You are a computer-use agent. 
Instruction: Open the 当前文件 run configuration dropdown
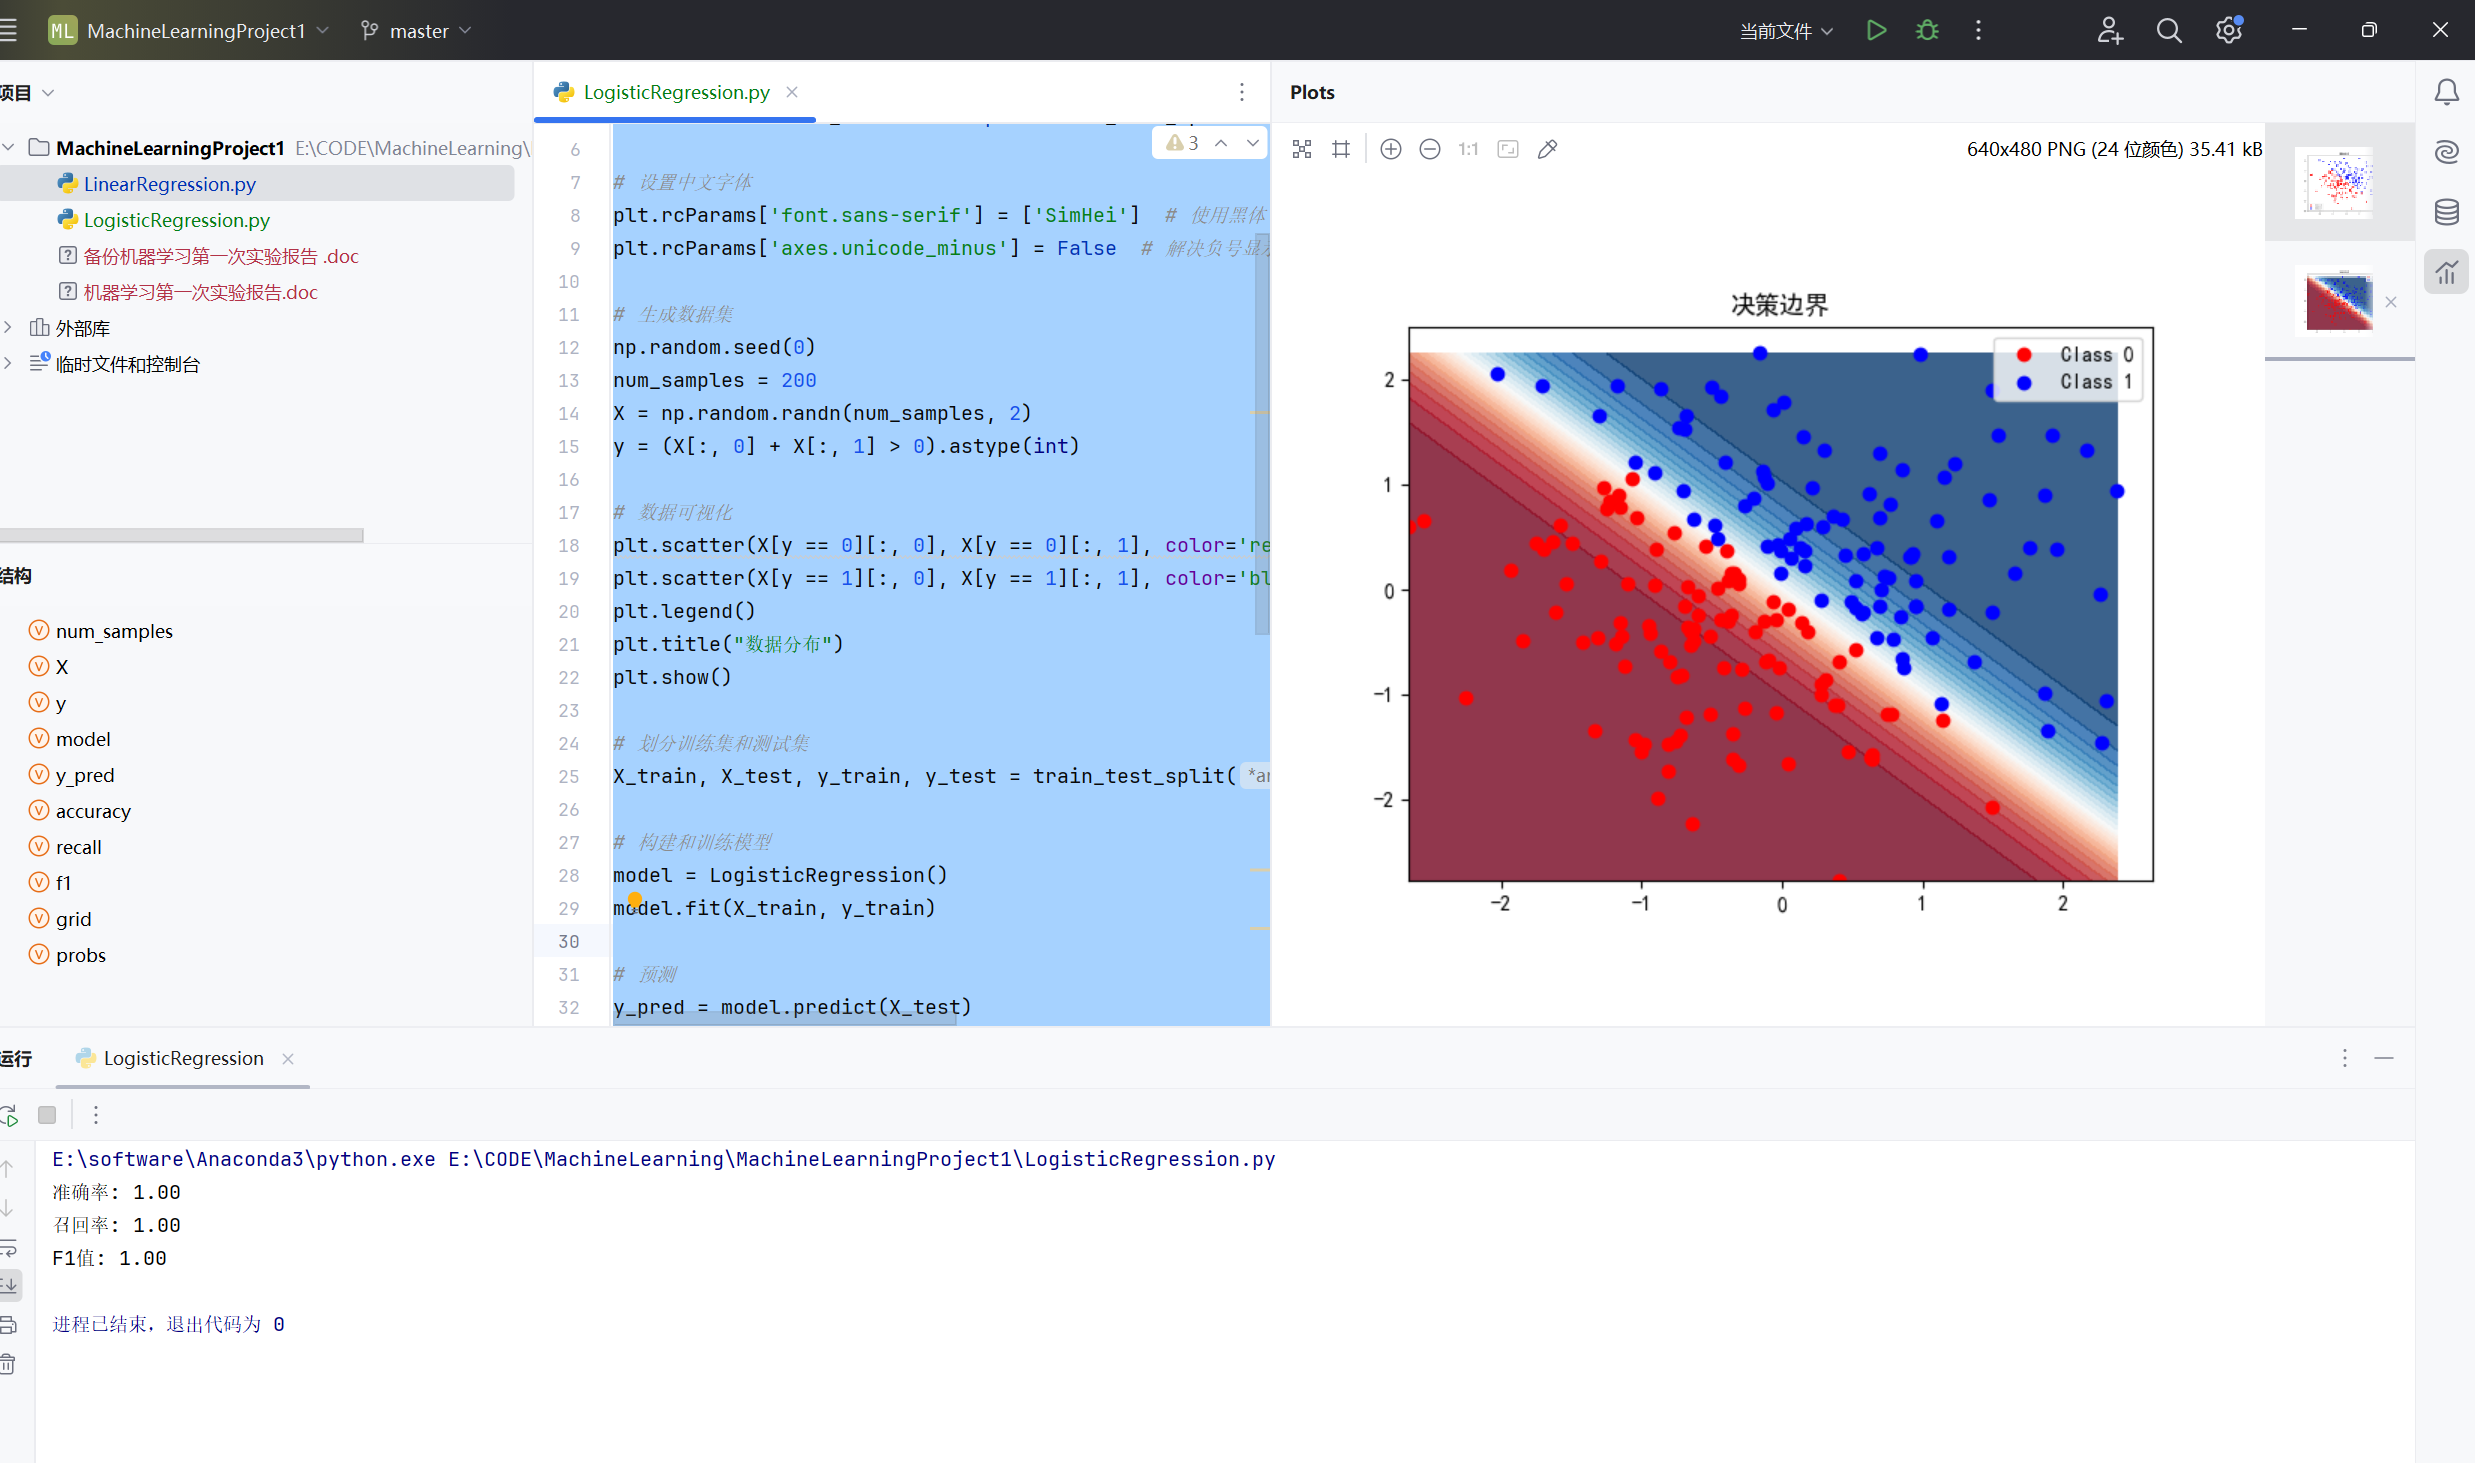click(1786, 31)
